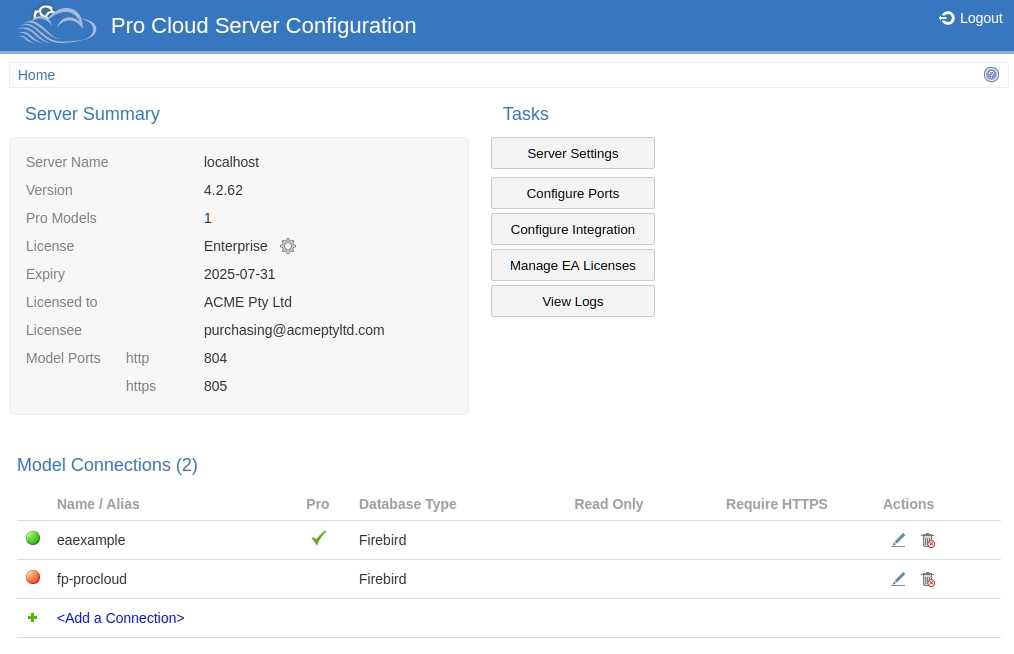This screenshot has height=654, width=1014.
Task: Select Manage EA Licenses
Action: 572,266
